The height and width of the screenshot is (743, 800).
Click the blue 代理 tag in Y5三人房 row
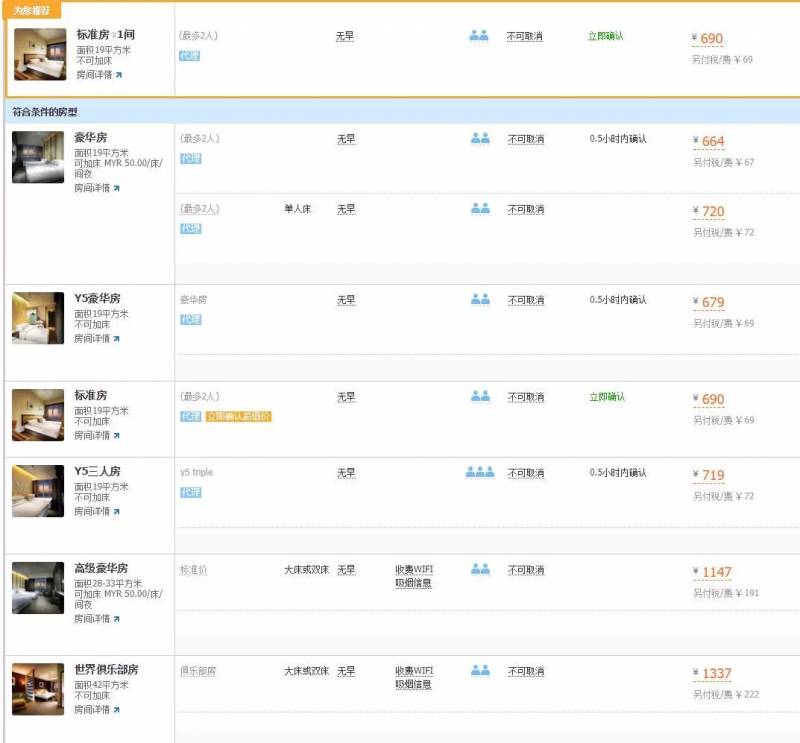(x=190, y=492)
